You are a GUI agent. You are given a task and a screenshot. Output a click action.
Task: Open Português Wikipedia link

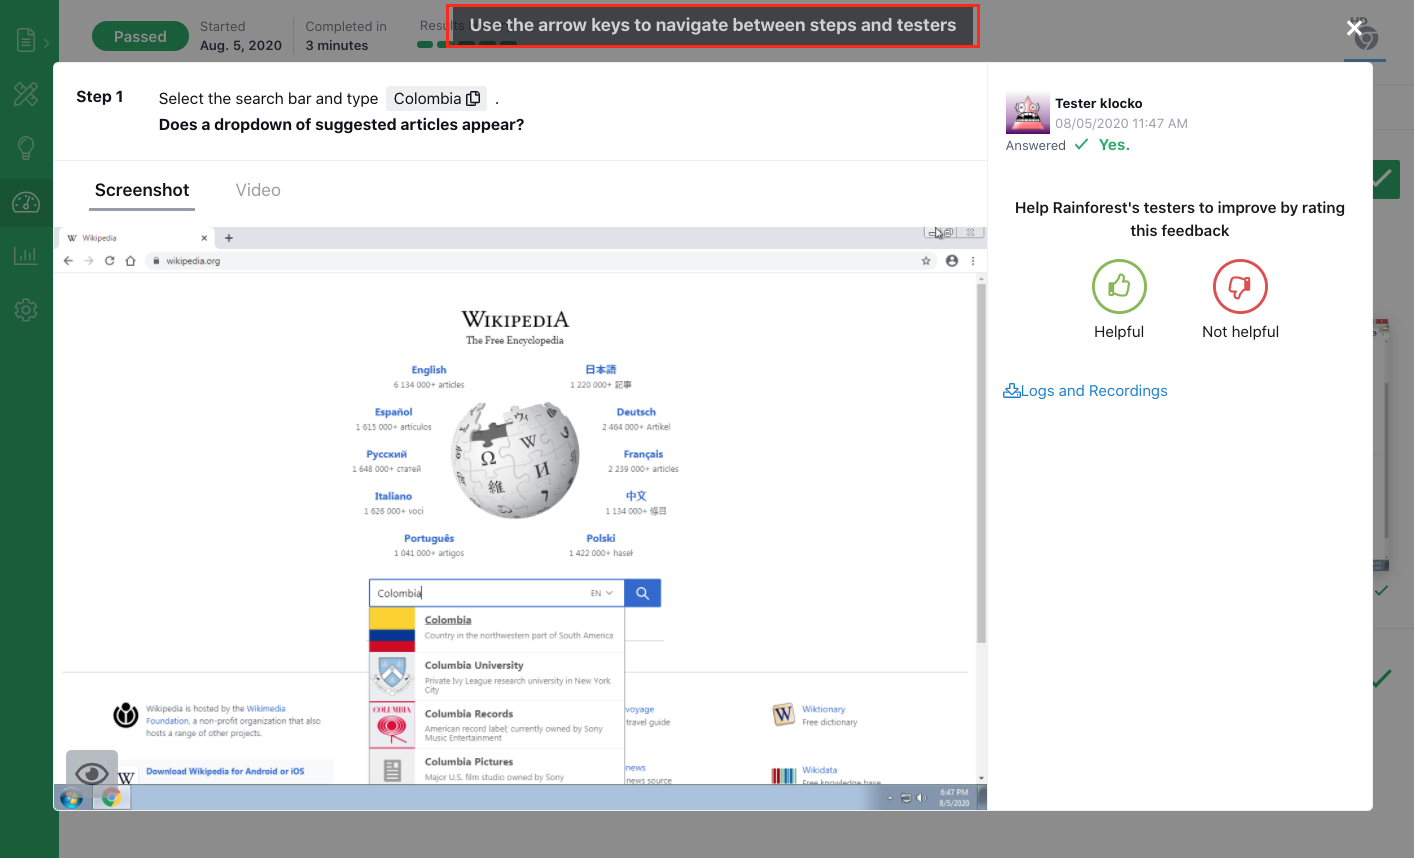pos(429,538)
